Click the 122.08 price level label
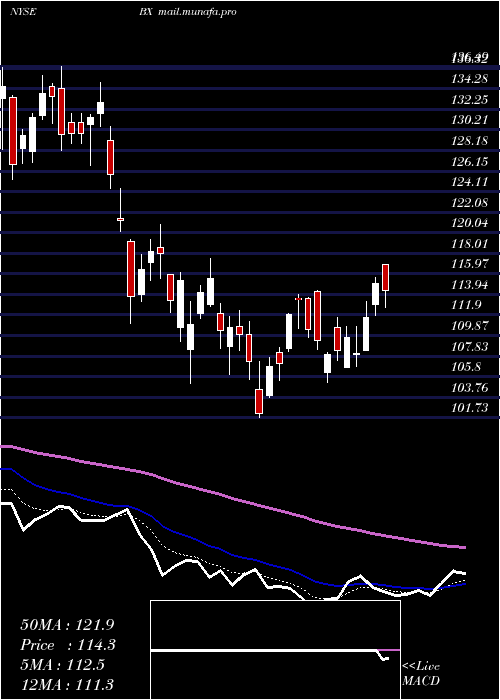 pos(470,203)
